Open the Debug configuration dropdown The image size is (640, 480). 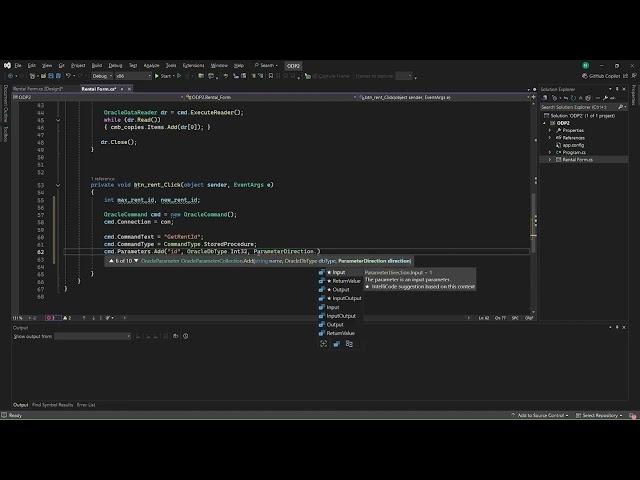102,76
